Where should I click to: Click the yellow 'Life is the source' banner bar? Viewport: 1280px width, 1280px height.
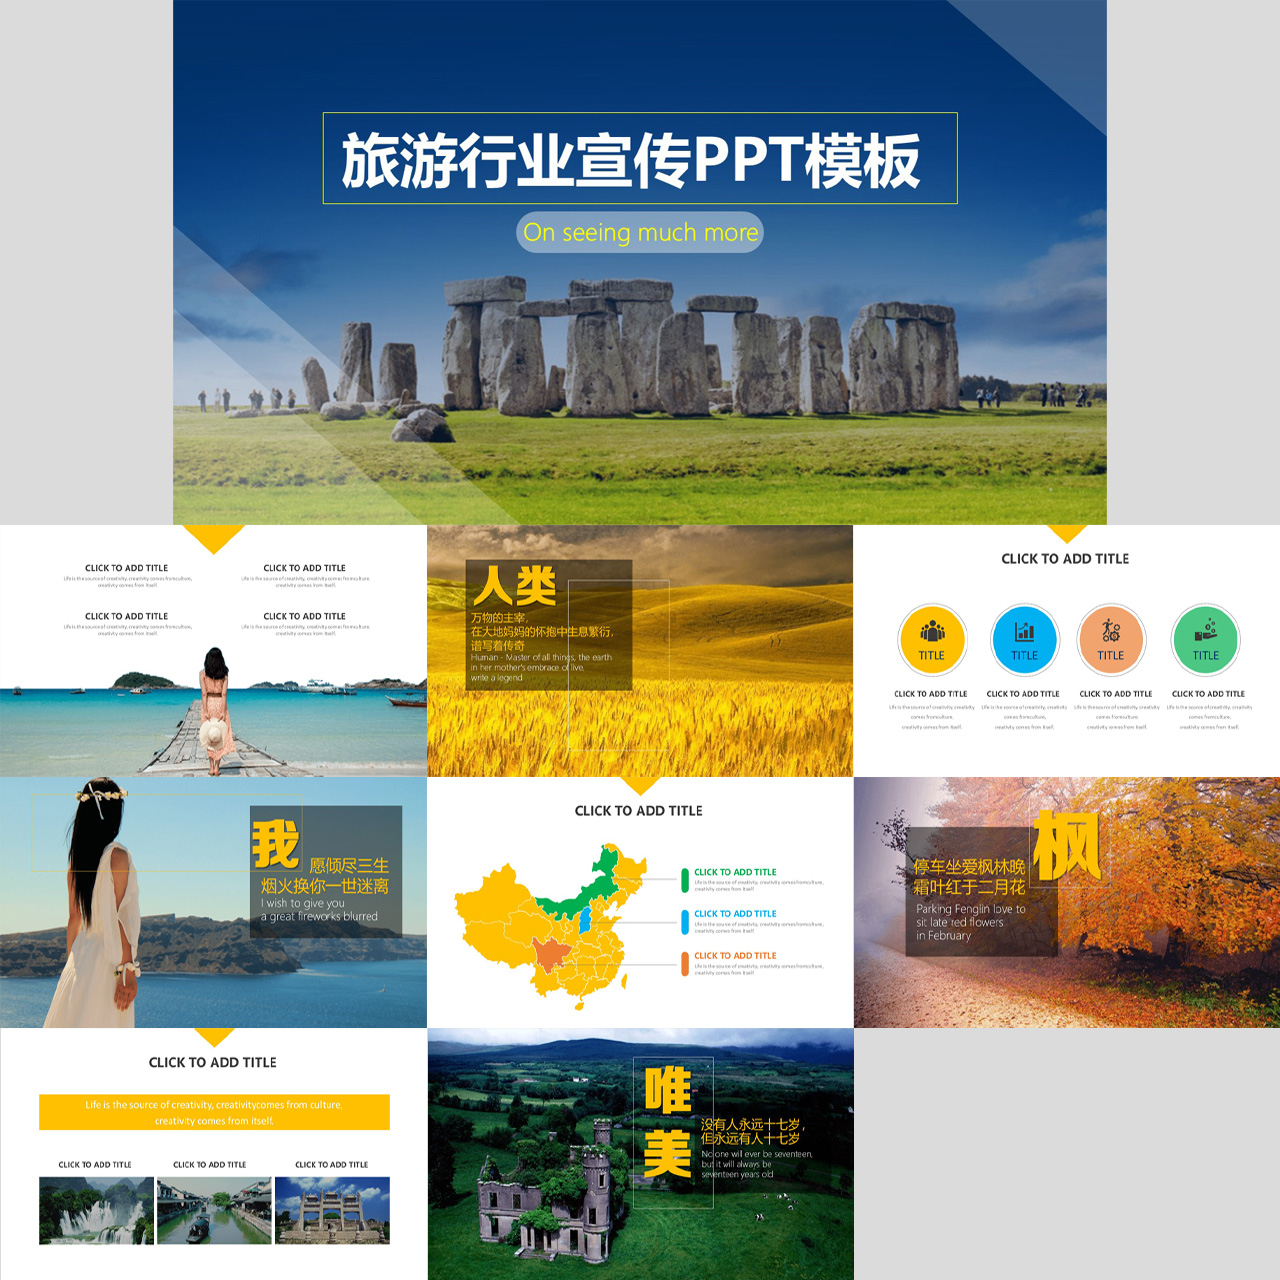[213, 1112]
